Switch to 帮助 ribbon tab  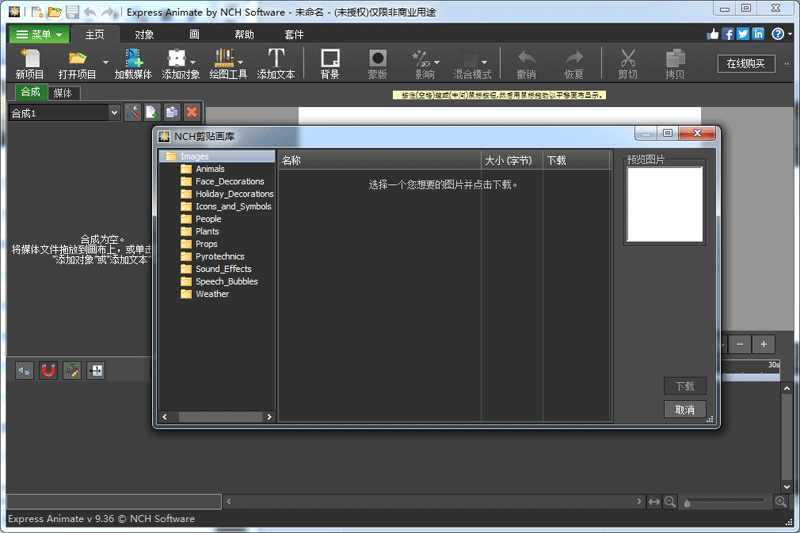point(244,35)
